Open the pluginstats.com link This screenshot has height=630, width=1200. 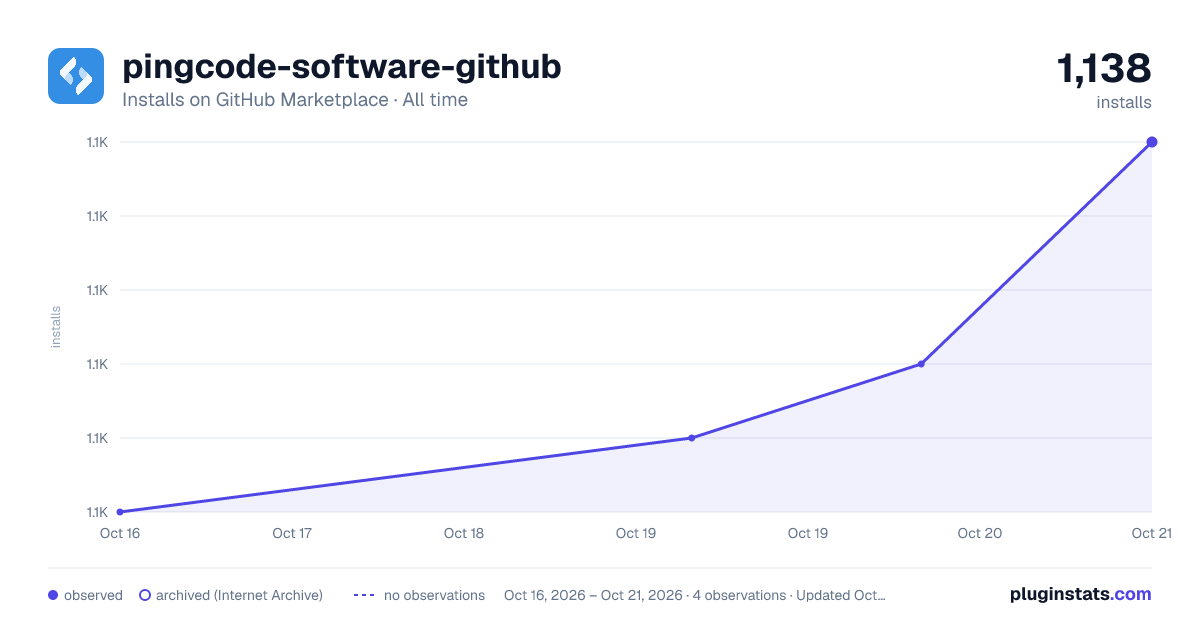point(1080,594)
